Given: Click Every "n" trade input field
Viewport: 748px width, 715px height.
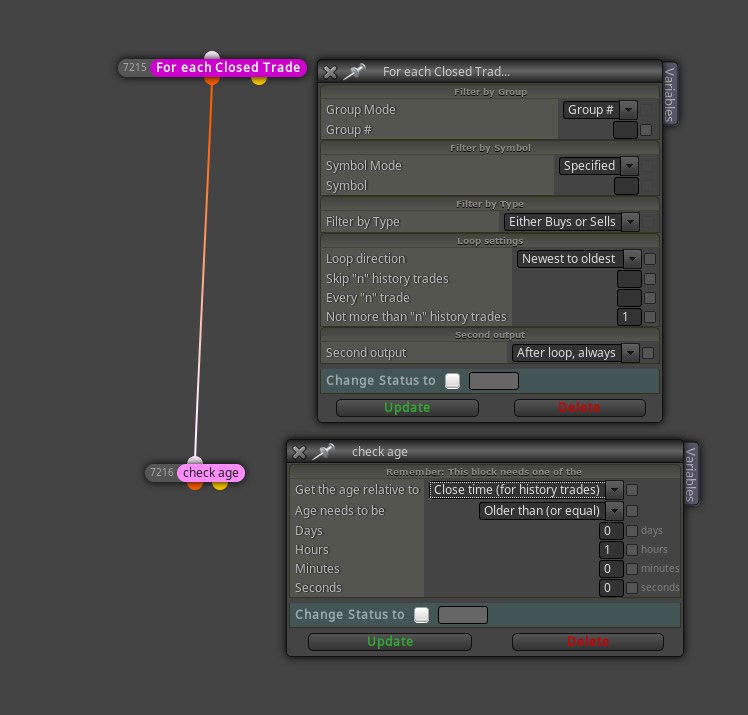Looking at the screenshot, I should (629, 298).
